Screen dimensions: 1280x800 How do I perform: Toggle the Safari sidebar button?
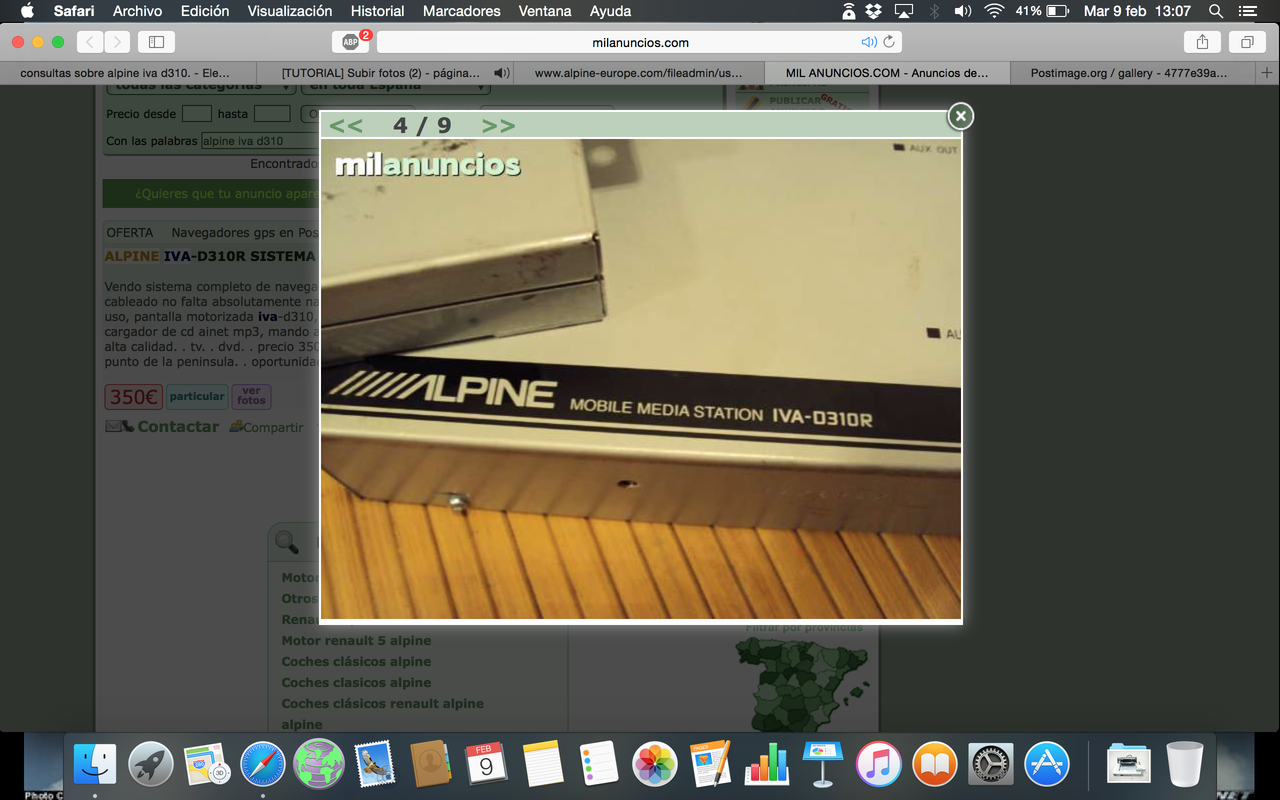point(156,42)
